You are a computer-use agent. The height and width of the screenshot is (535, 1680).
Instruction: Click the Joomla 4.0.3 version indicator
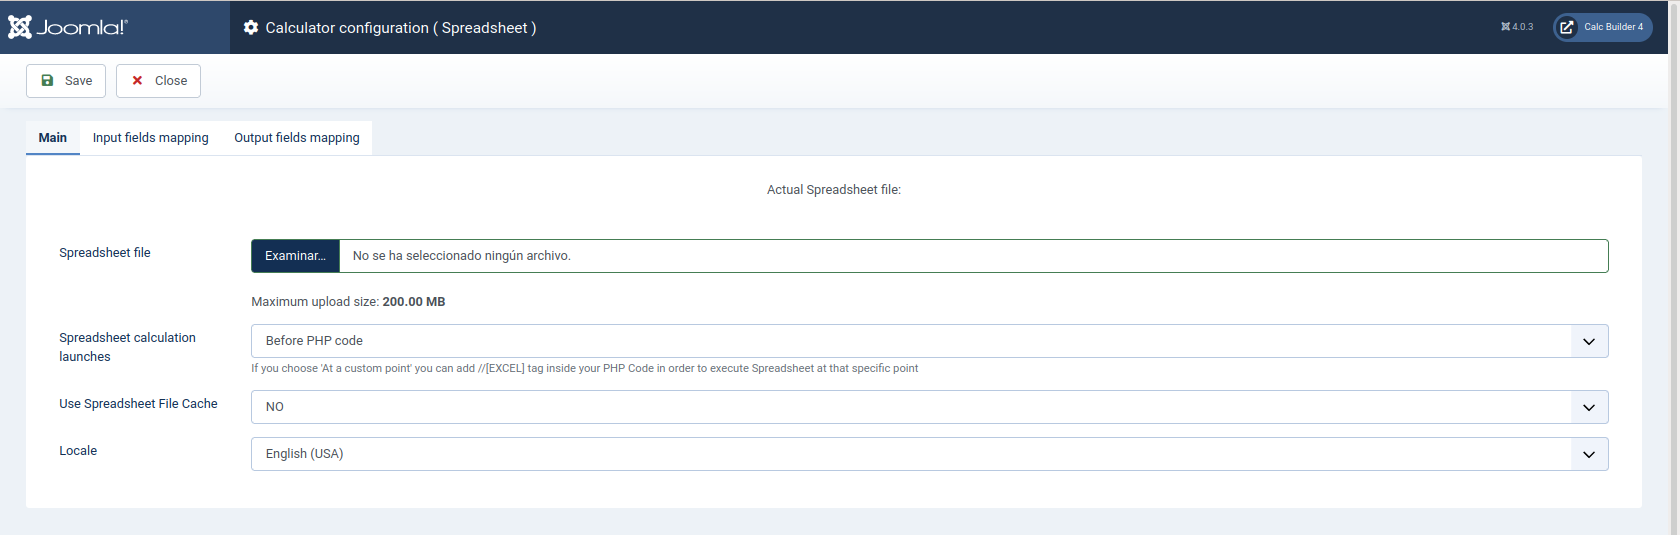(x=1517, y=27)
